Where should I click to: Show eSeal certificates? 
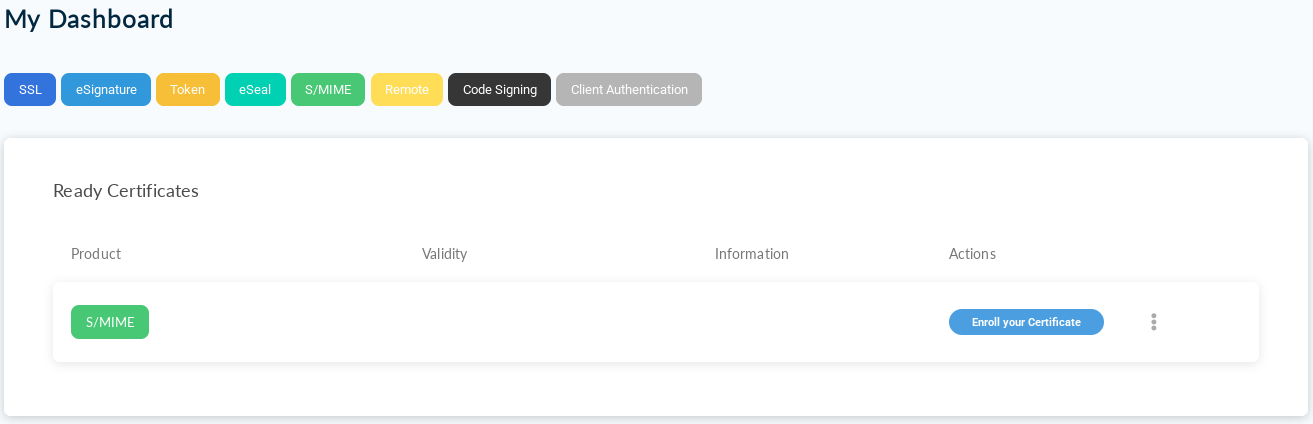(x=255, y=89)
